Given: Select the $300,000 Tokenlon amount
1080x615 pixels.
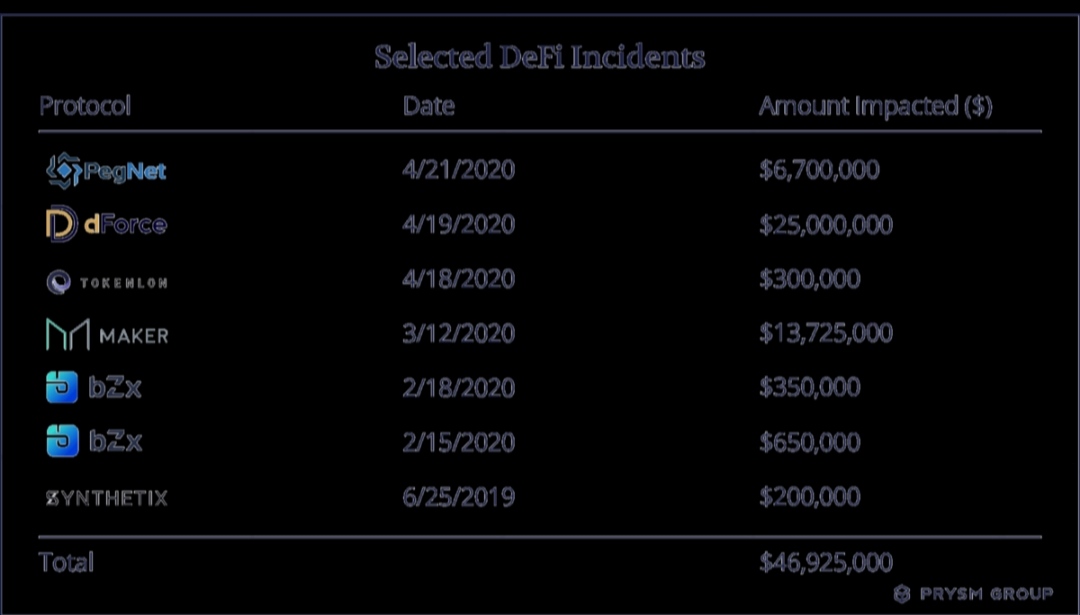Looking at the screenshot, I should 809,279.
